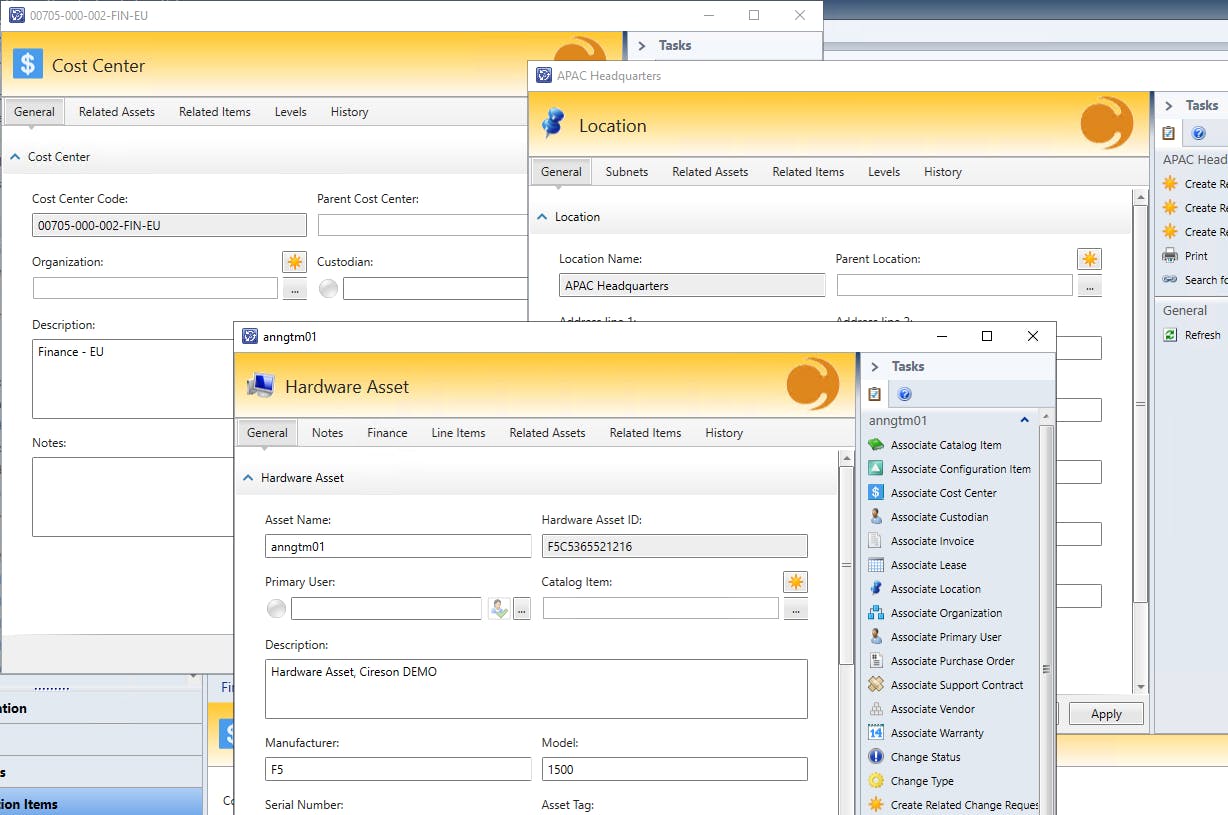The height and width of the screenshot is (815, 1228).
Task: Click the Catalog Item browse ellipsis button
Action: coord(795,609)
